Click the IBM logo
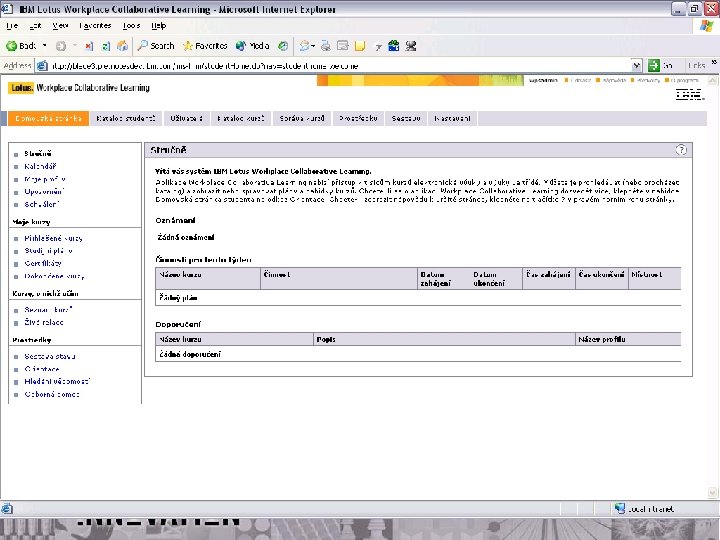 (x=689, y=95)
